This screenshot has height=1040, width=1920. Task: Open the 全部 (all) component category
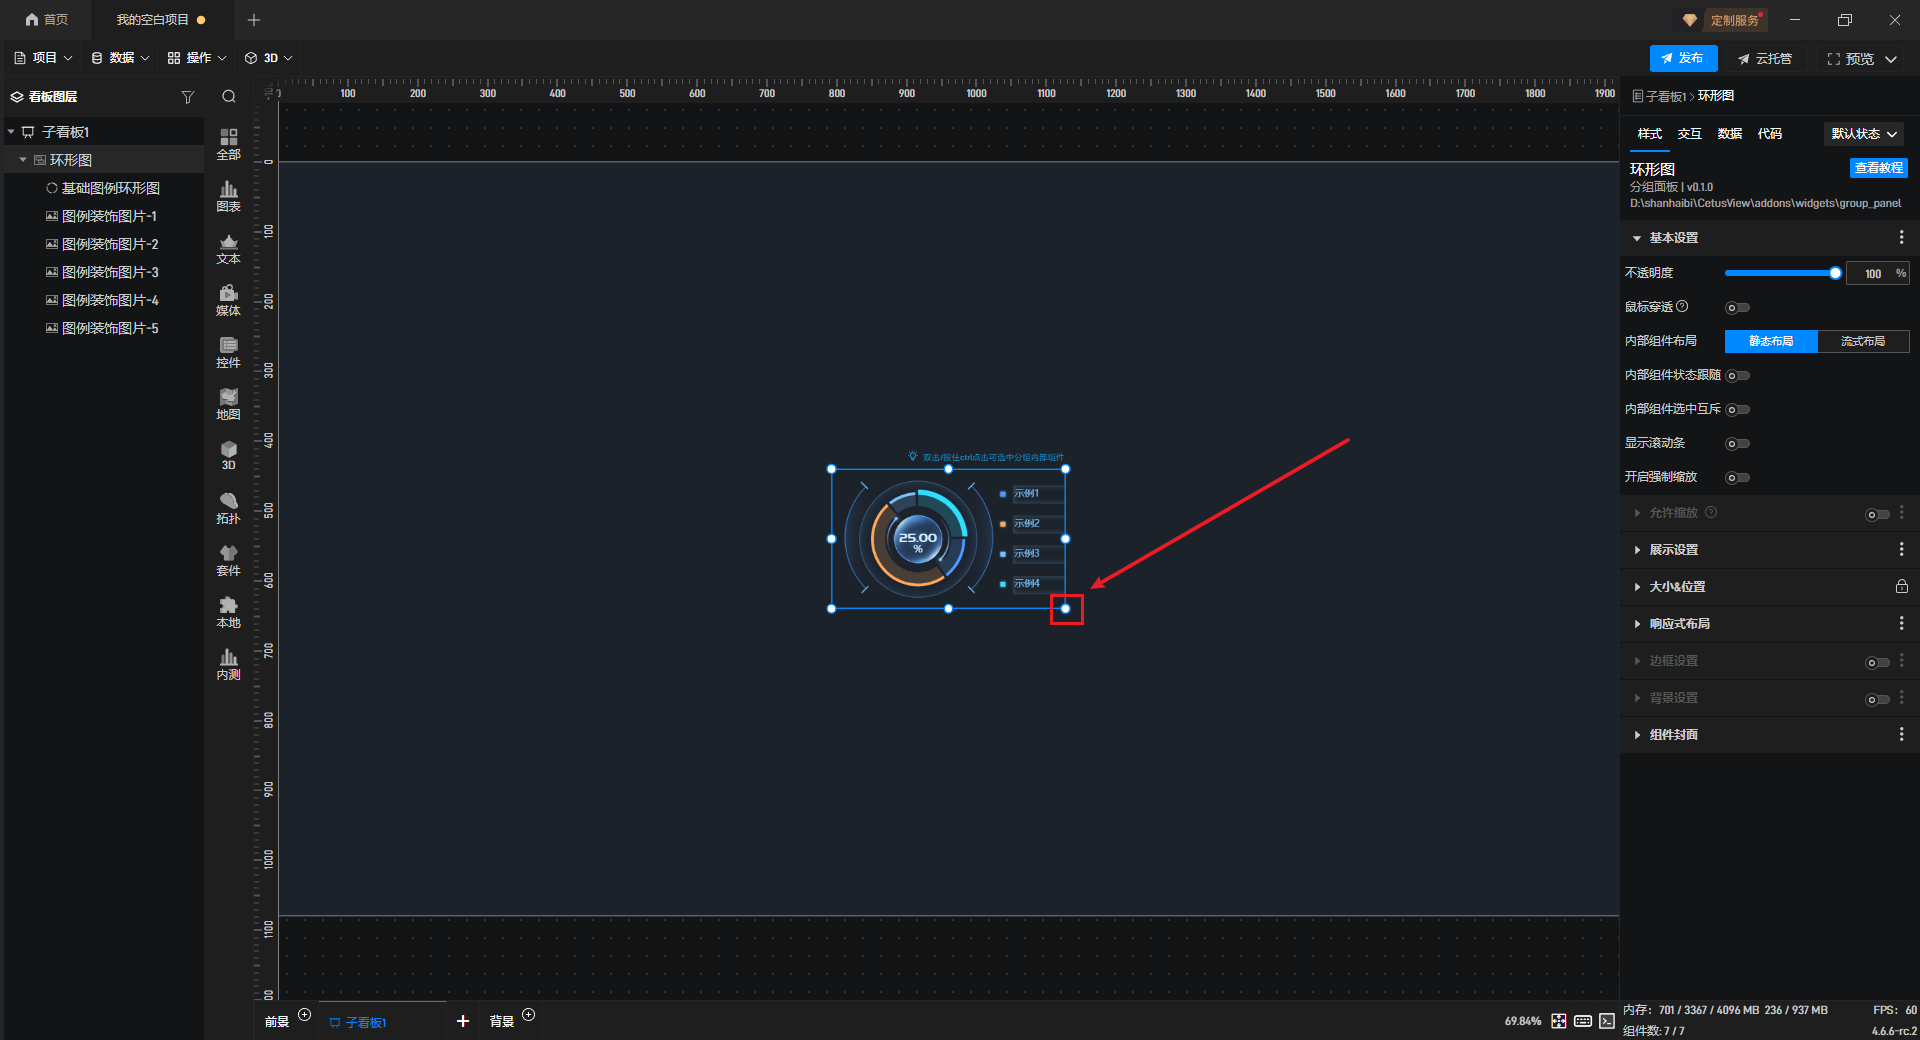[x=229, y=144]
